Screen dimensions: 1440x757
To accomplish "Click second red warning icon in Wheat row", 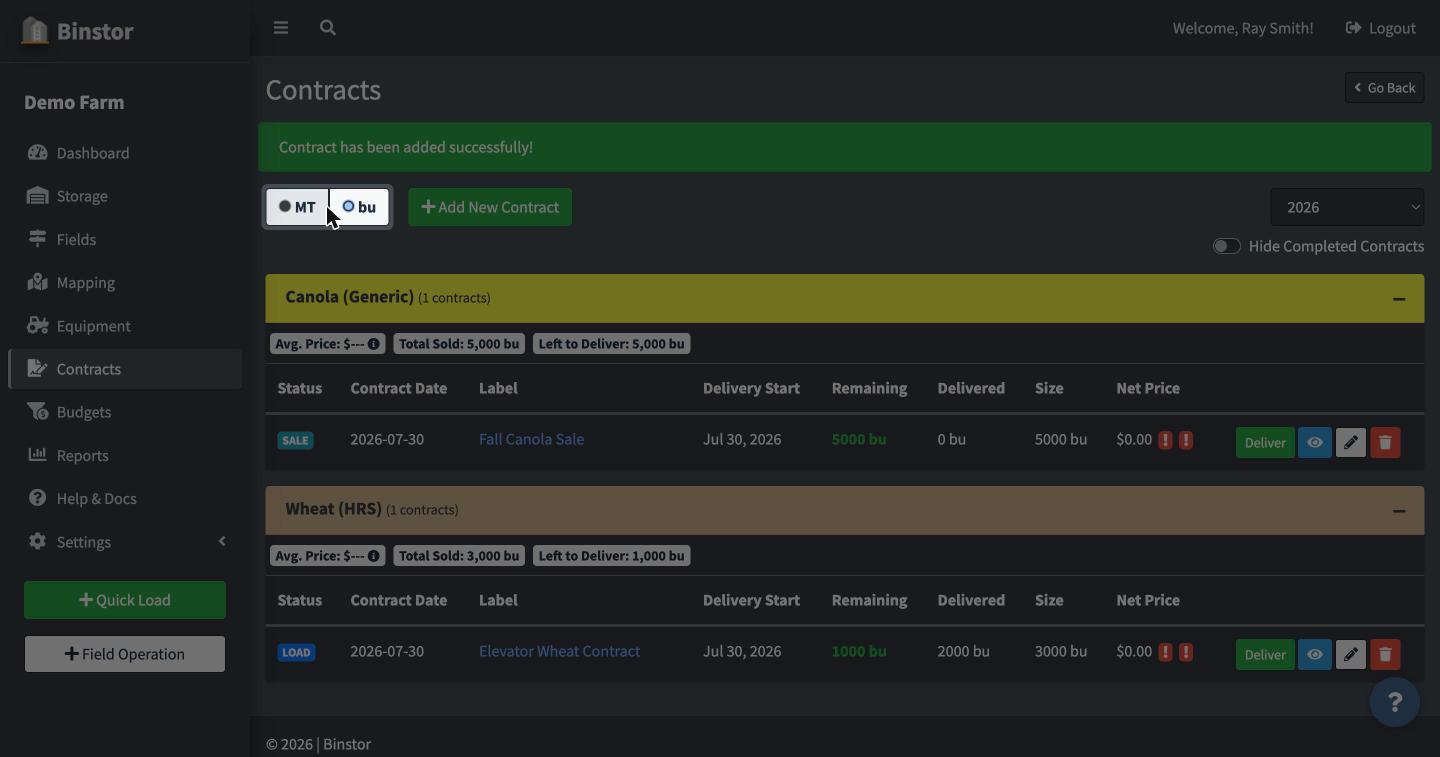I will pos(1186,652).
